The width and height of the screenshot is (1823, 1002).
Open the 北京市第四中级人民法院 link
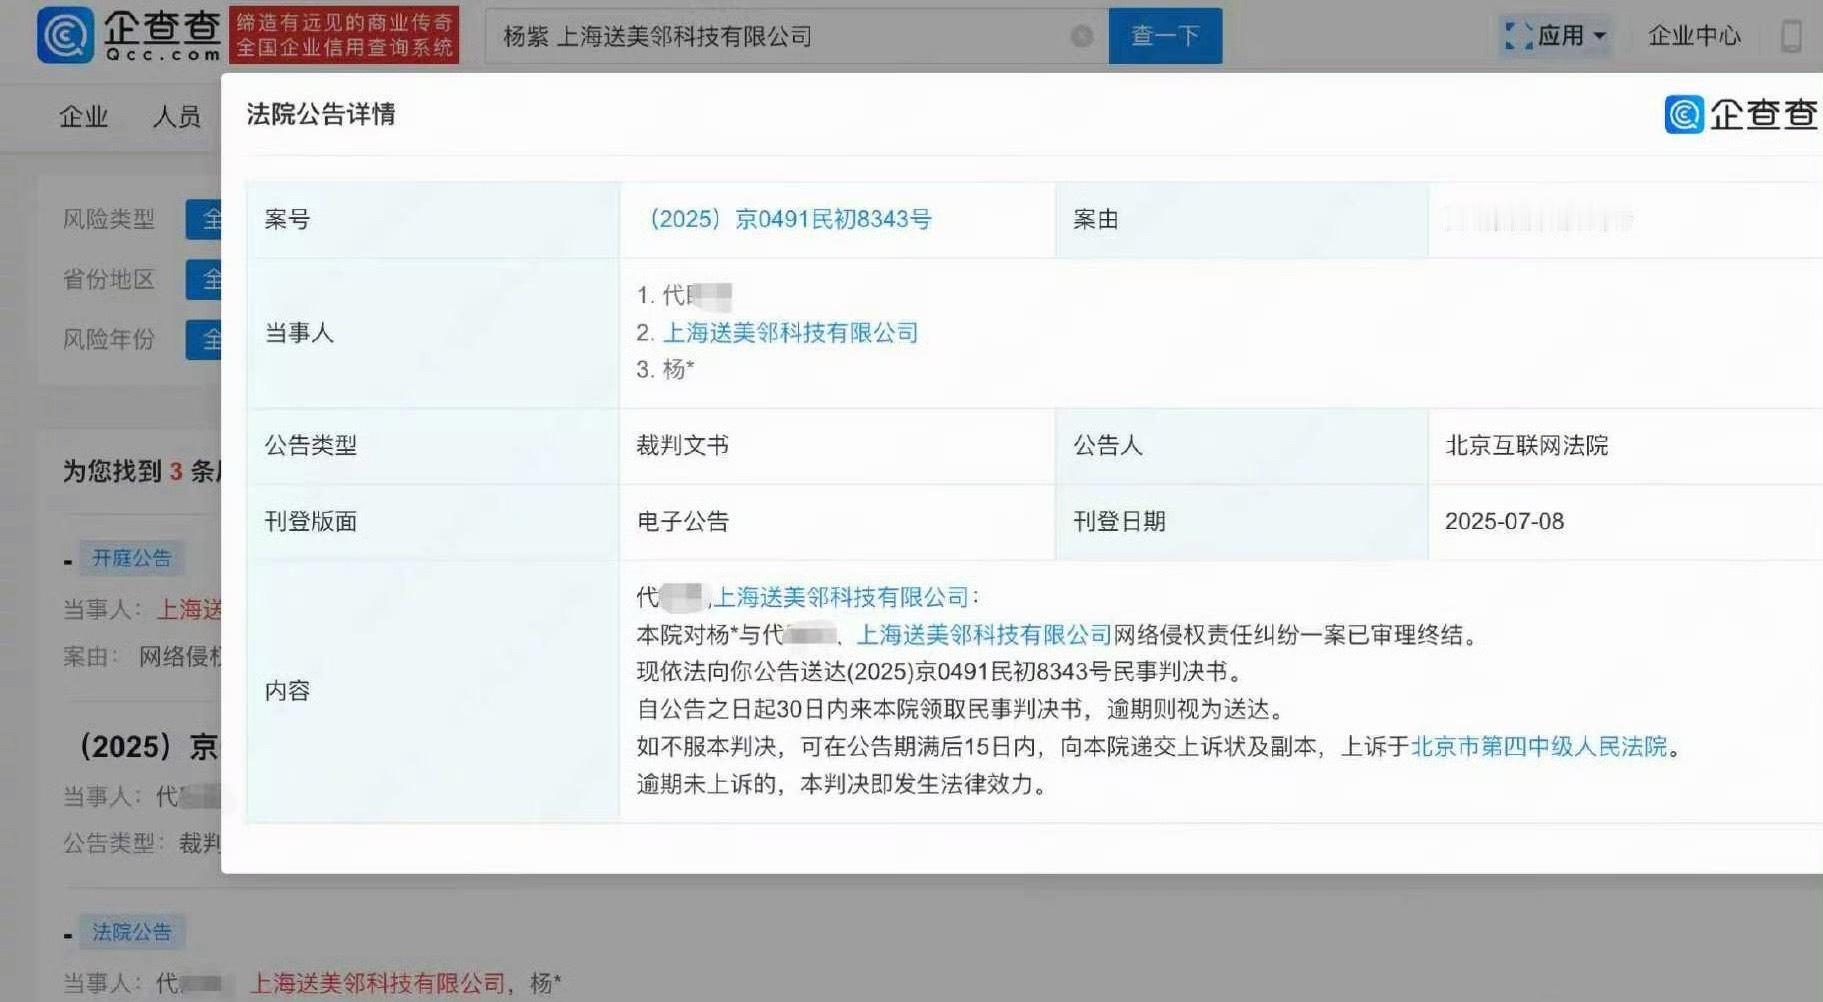click(x=1539, y=746)
